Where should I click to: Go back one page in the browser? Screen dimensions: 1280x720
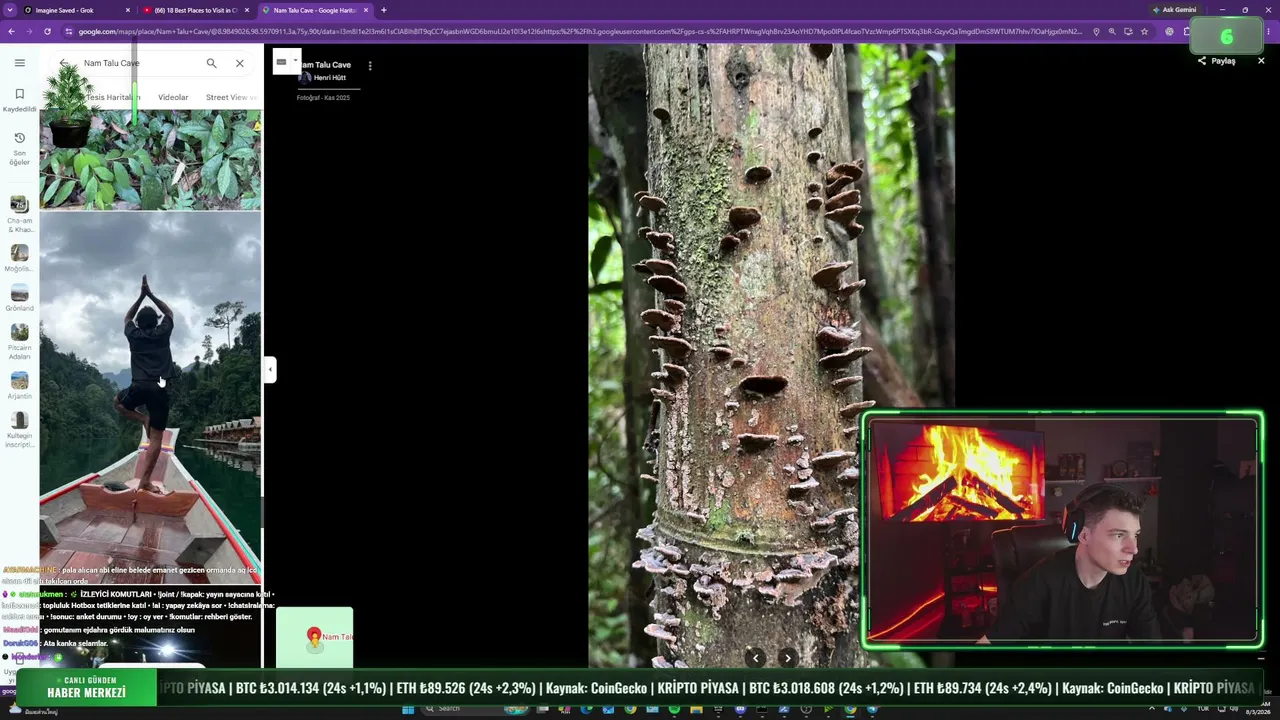(11, 31)
